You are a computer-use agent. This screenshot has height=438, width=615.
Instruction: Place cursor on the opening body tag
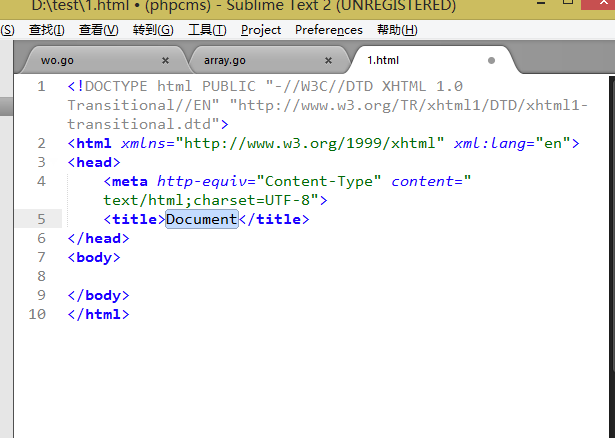[x=94, y=257]
